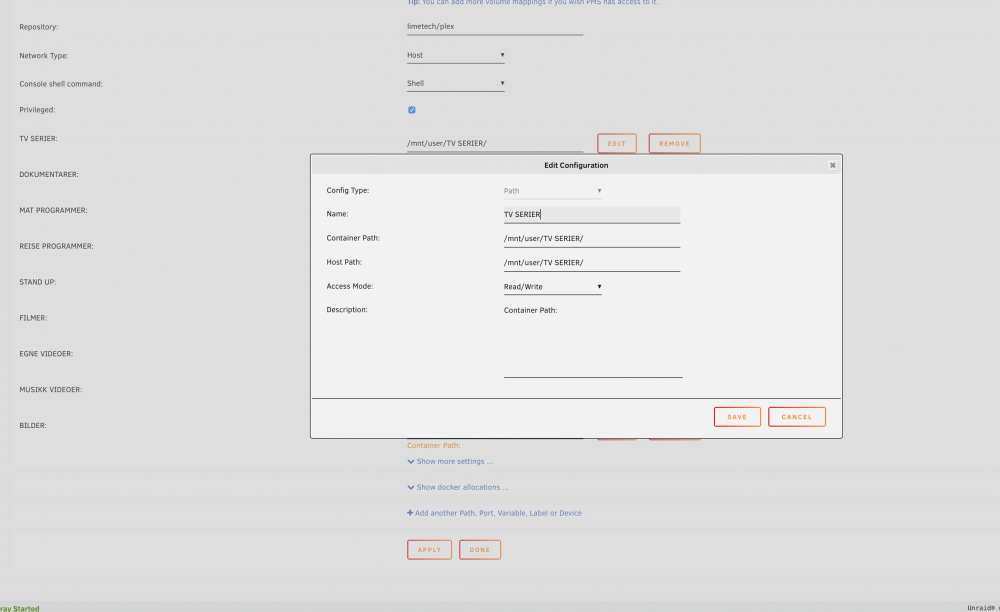Screen dimensions: 1000x612
Task: Toggle the Privileged checkbox
Action: coord(411,110)
